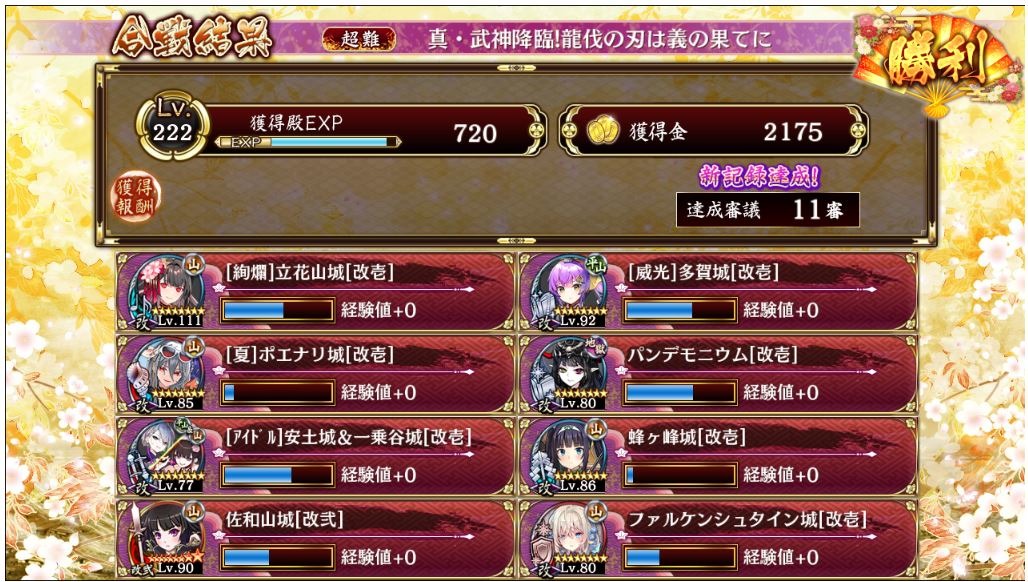Screen dimensions: 1028x582
Task: Click the パンデモニウム character portrait
Action: [569, 374]
